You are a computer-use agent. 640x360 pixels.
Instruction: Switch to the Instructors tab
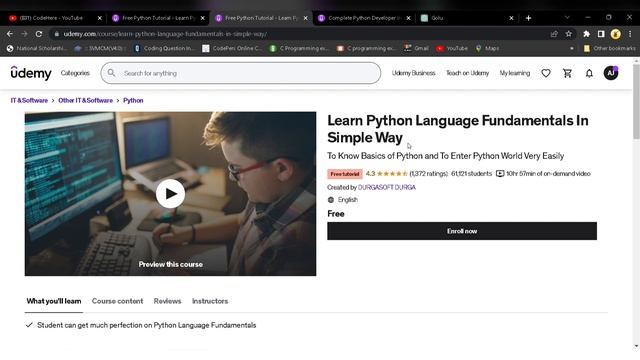210,301
